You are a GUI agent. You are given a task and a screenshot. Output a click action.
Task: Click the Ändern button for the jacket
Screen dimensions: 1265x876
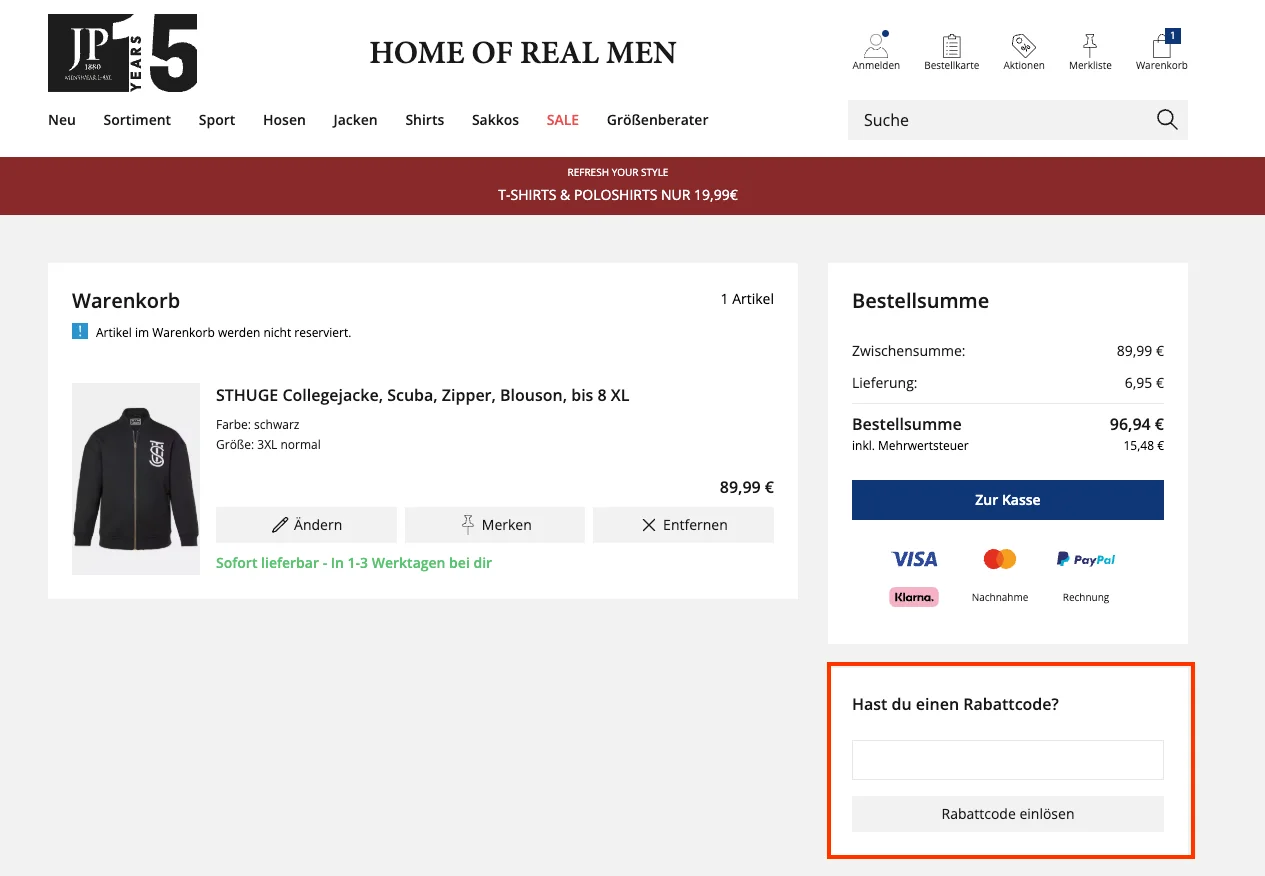(306, 525)
